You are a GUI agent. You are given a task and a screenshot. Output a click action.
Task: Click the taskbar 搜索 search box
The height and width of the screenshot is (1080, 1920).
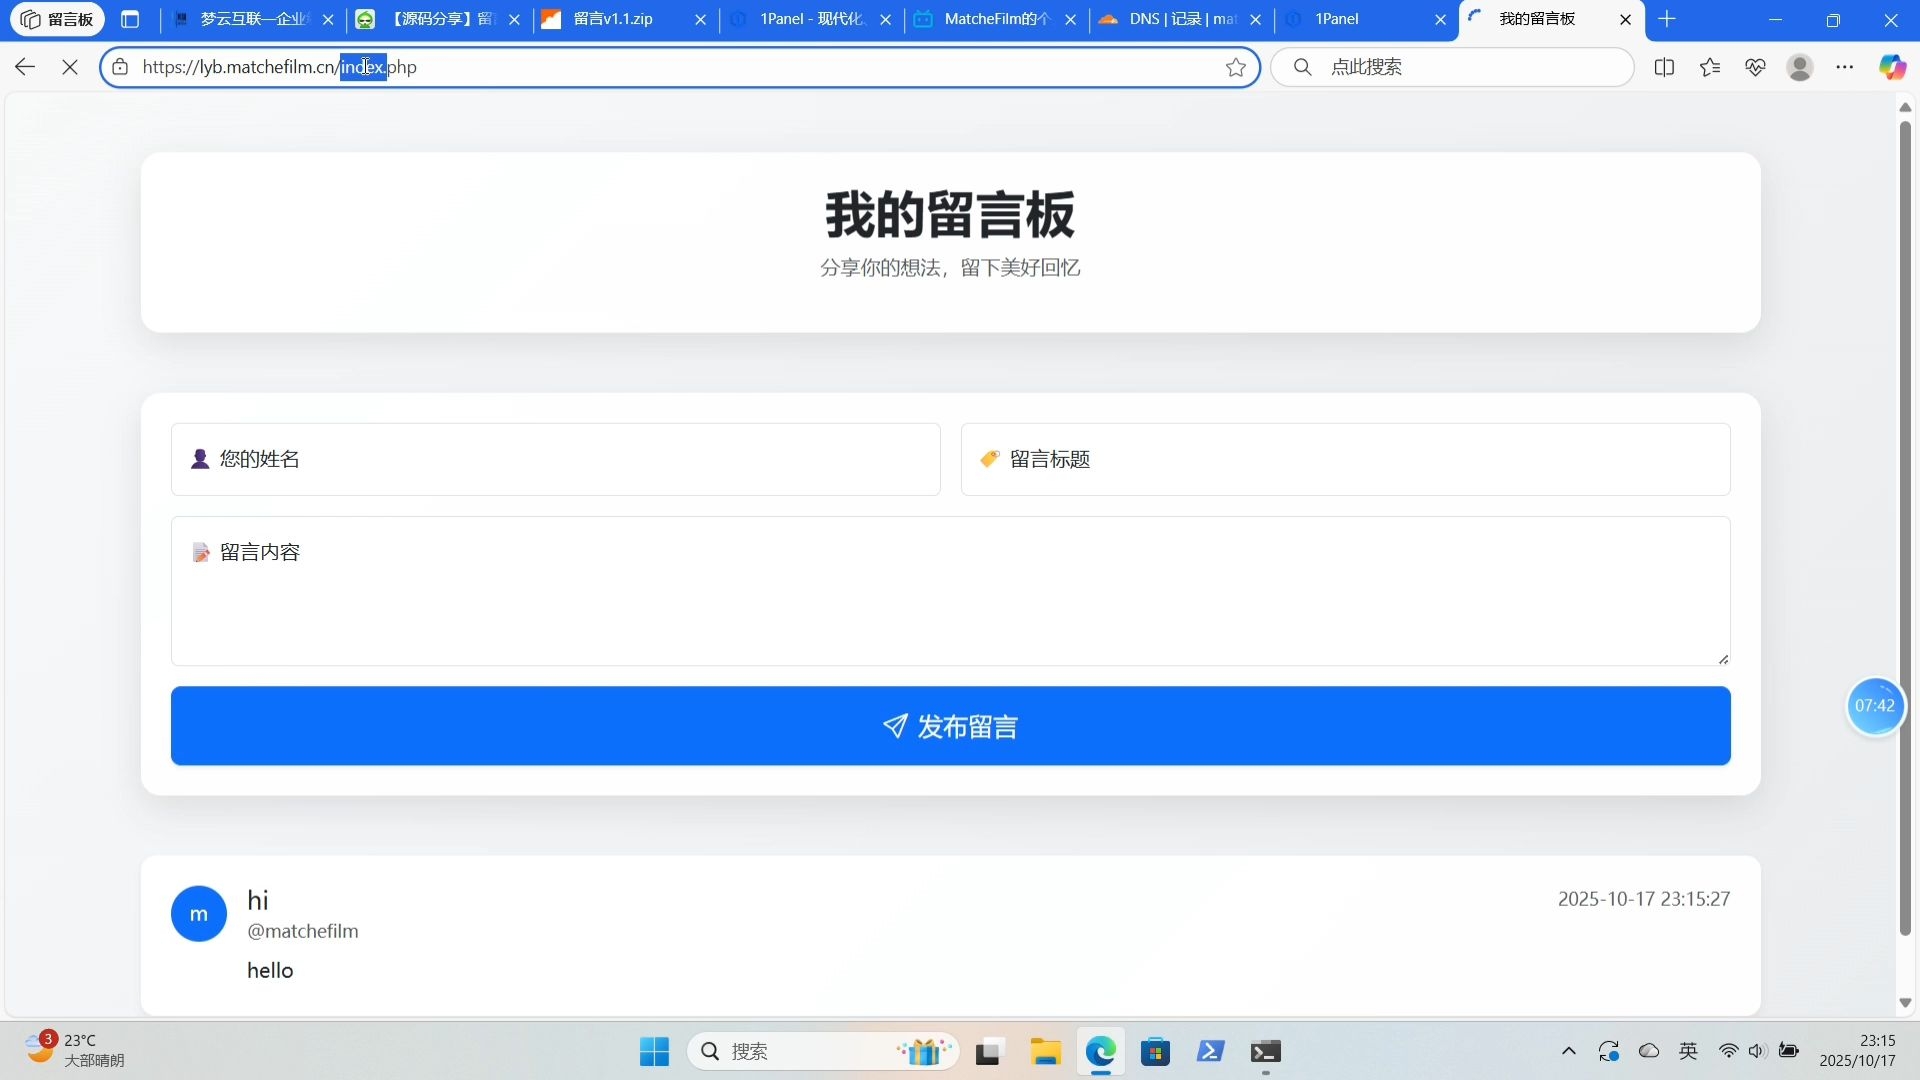[x=822, y=1052]
